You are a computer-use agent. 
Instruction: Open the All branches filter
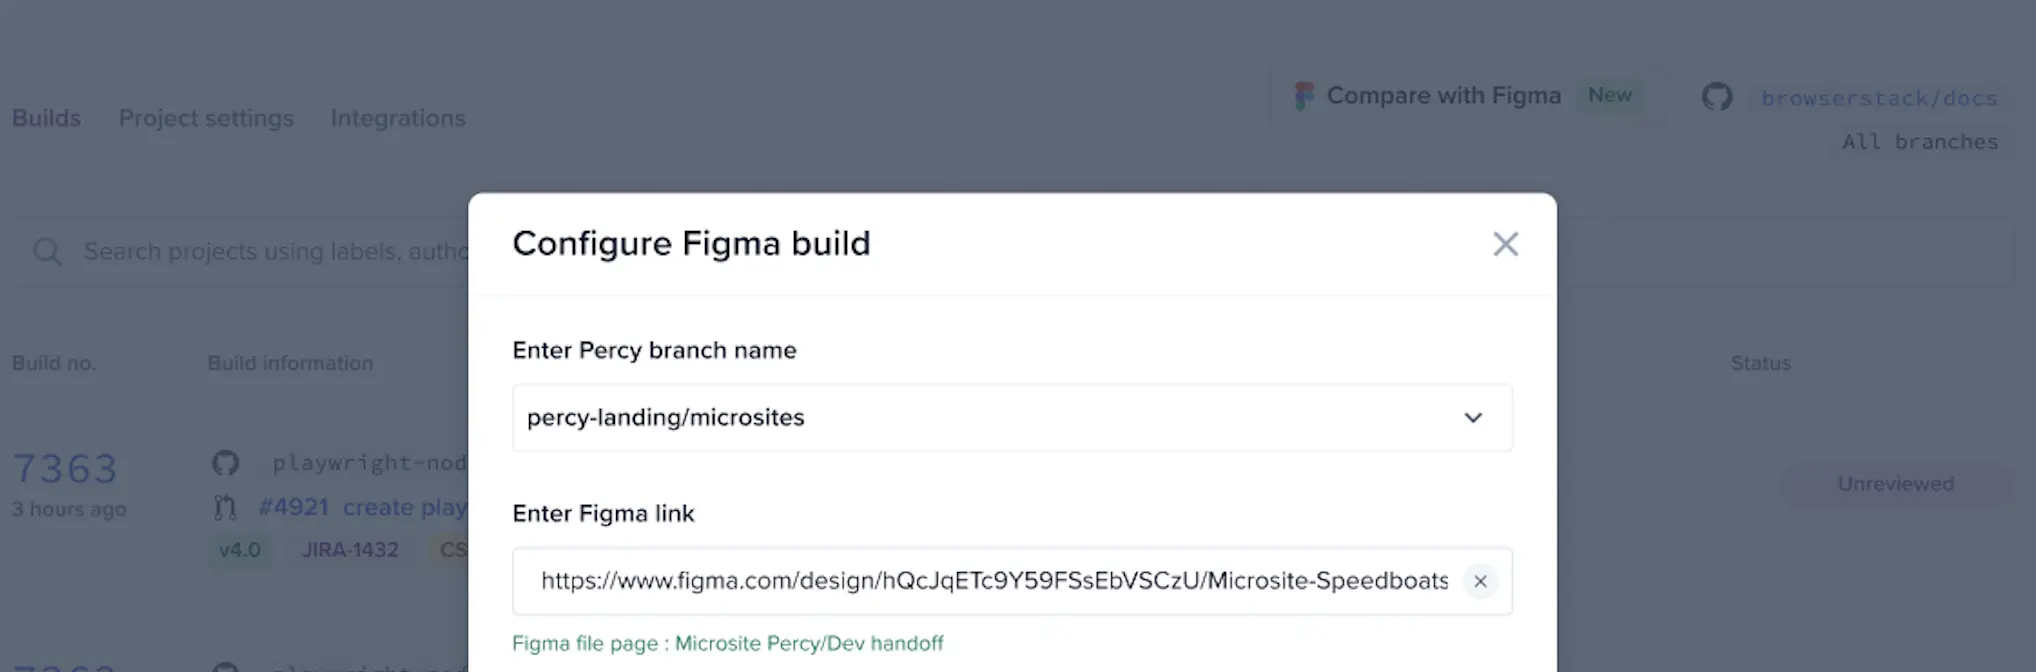click(x=1919, y=142)
